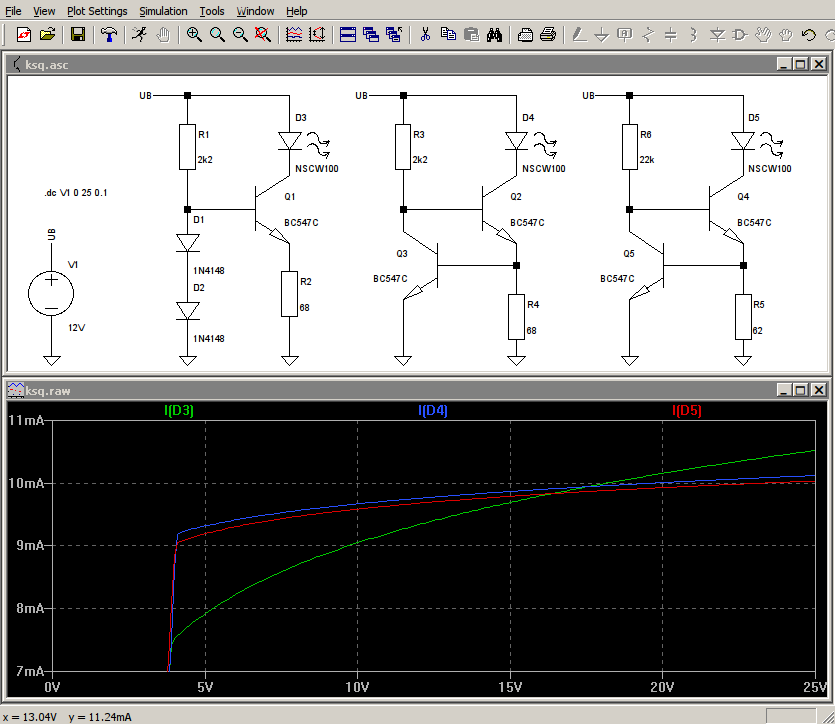Click the Zoom Out magnifier with minus
835x724 pixels.
click(240, 35)
